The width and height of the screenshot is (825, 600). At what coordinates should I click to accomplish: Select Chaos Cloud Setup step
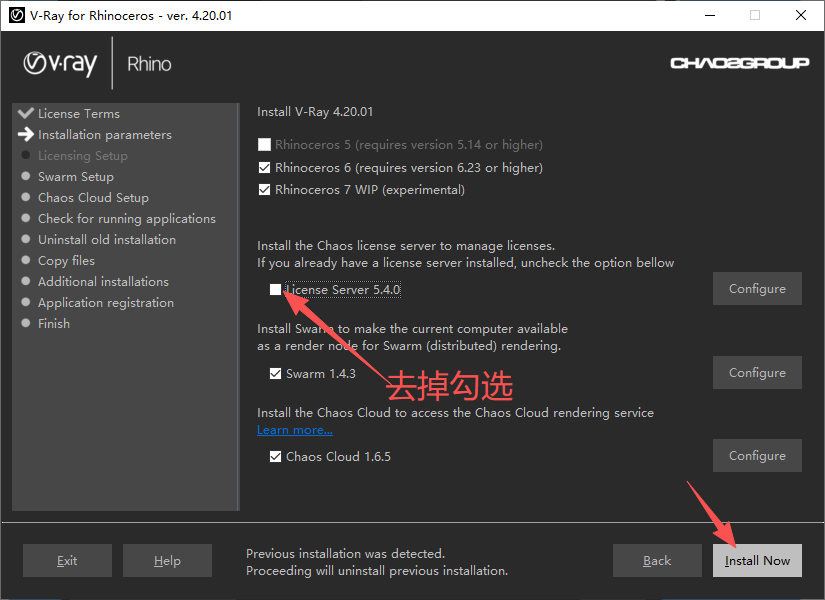click(93, 198)
